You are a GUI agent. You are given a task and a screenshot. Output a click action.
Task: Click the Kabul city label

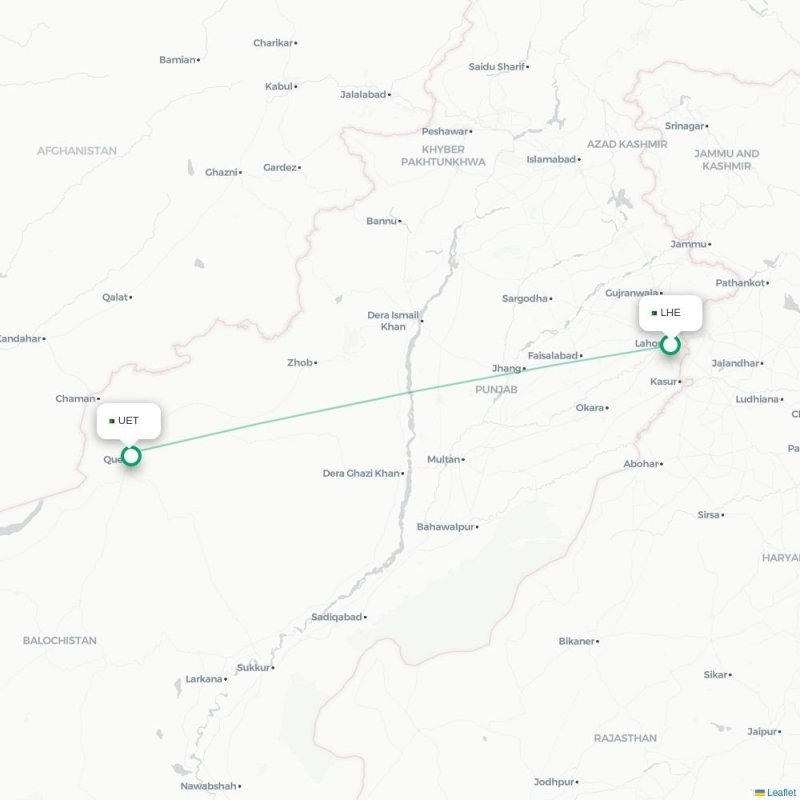(x=279, y=86)
